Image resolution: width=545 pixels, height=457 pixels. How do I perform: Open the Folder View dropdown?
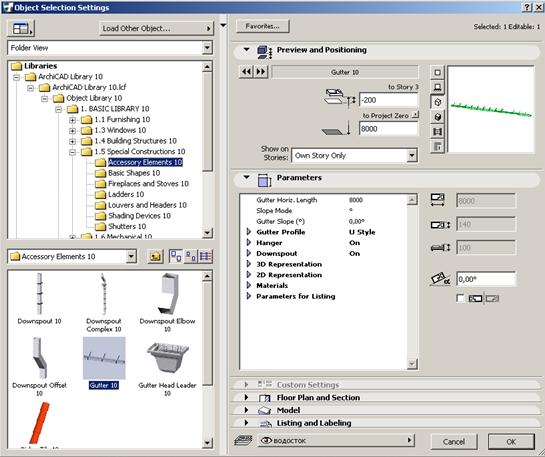click(207, 48)
